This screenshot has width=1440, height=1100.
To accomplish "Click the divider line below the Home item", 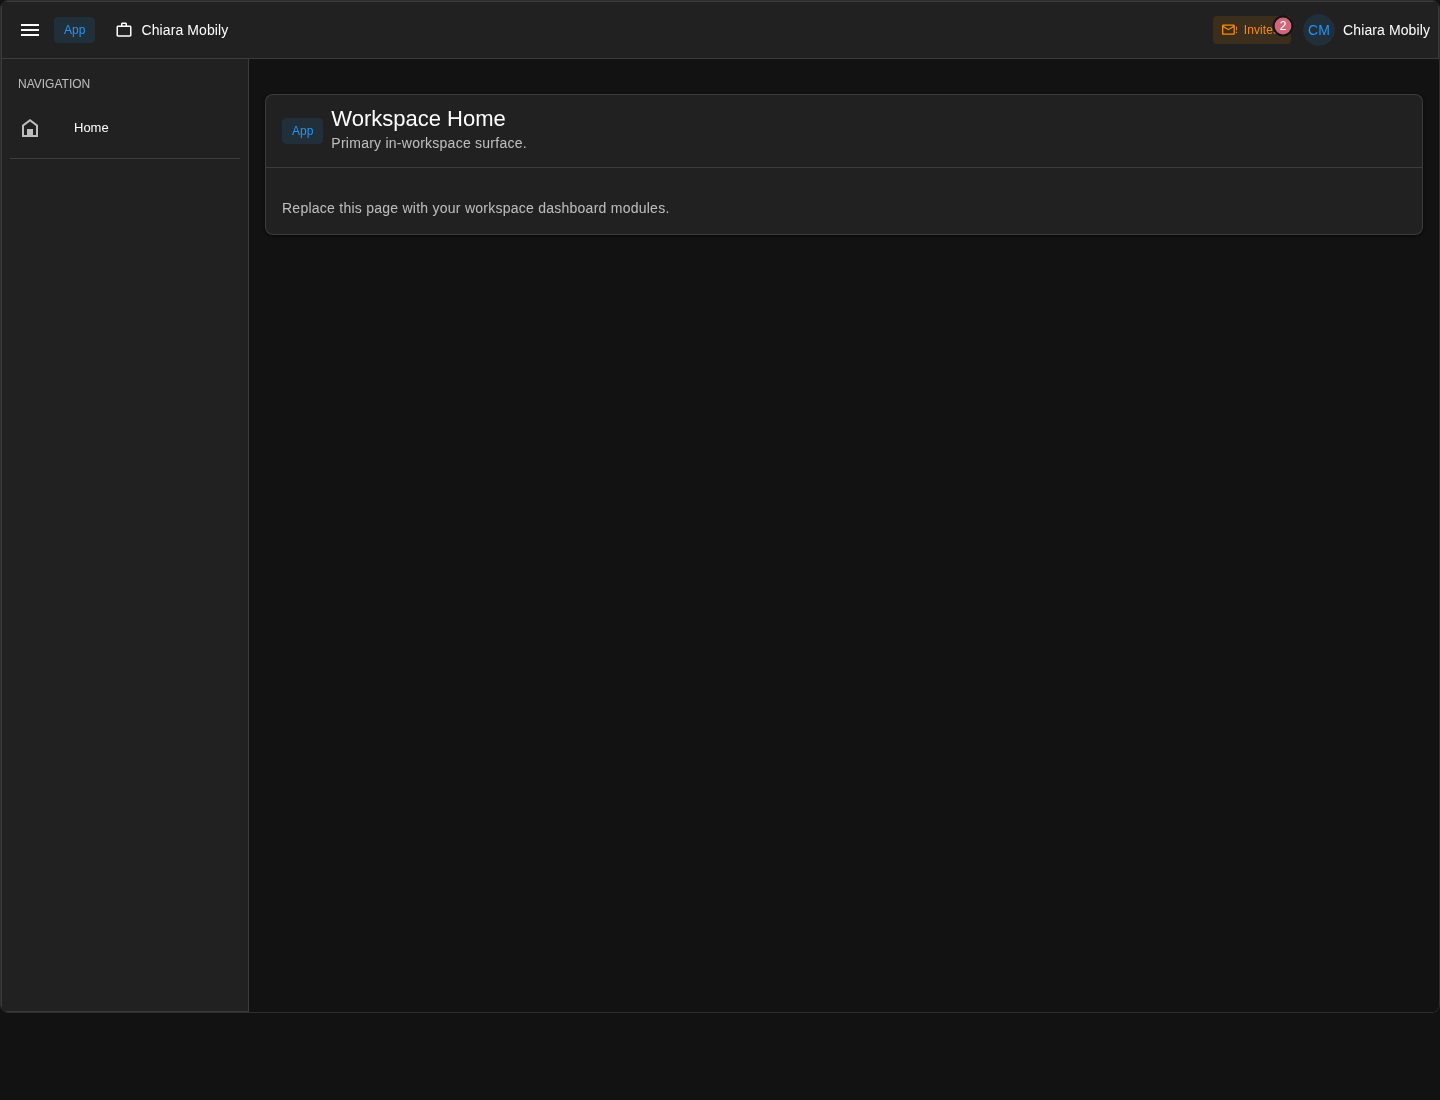I will (125, 158).
